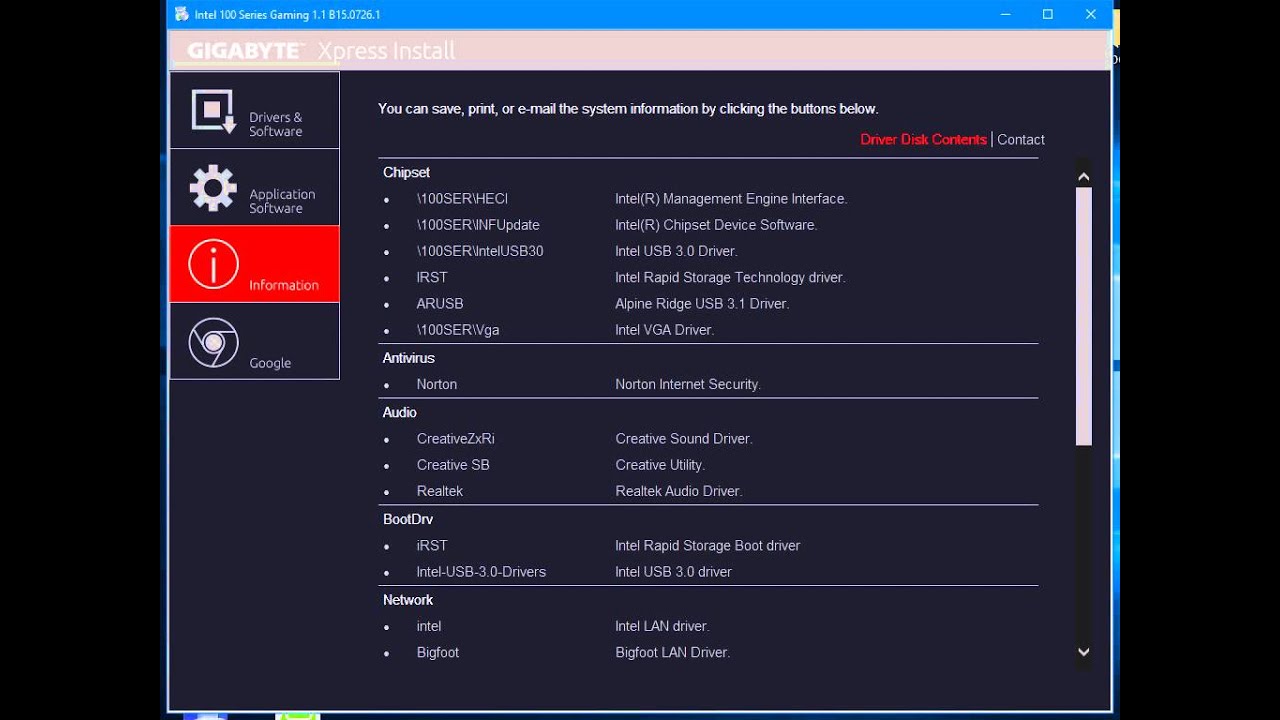Click Norton Internet Security description

(x=688, y=384)
